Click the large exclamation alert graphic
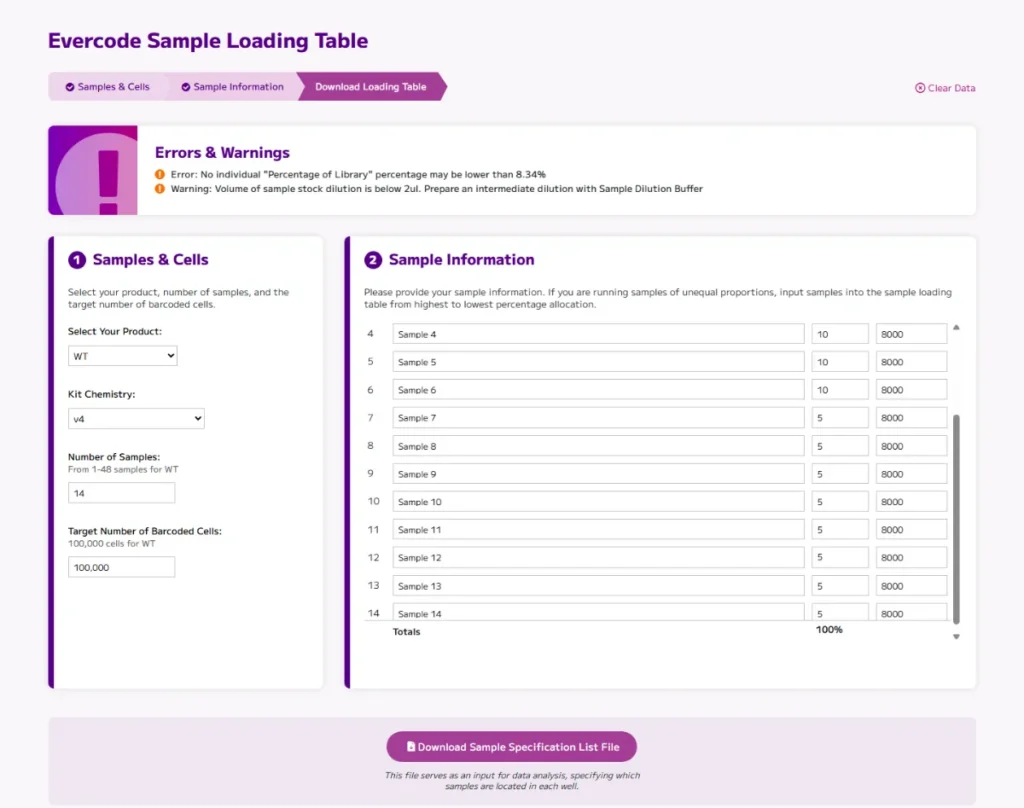This screenshot has width=1024, height=808. click(92, 170)
